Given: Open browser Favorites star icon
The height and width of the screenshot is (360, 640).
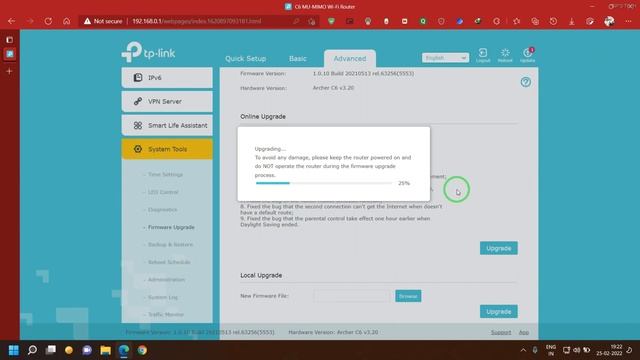Looking at the screenshot, I should tap(517, 21).
